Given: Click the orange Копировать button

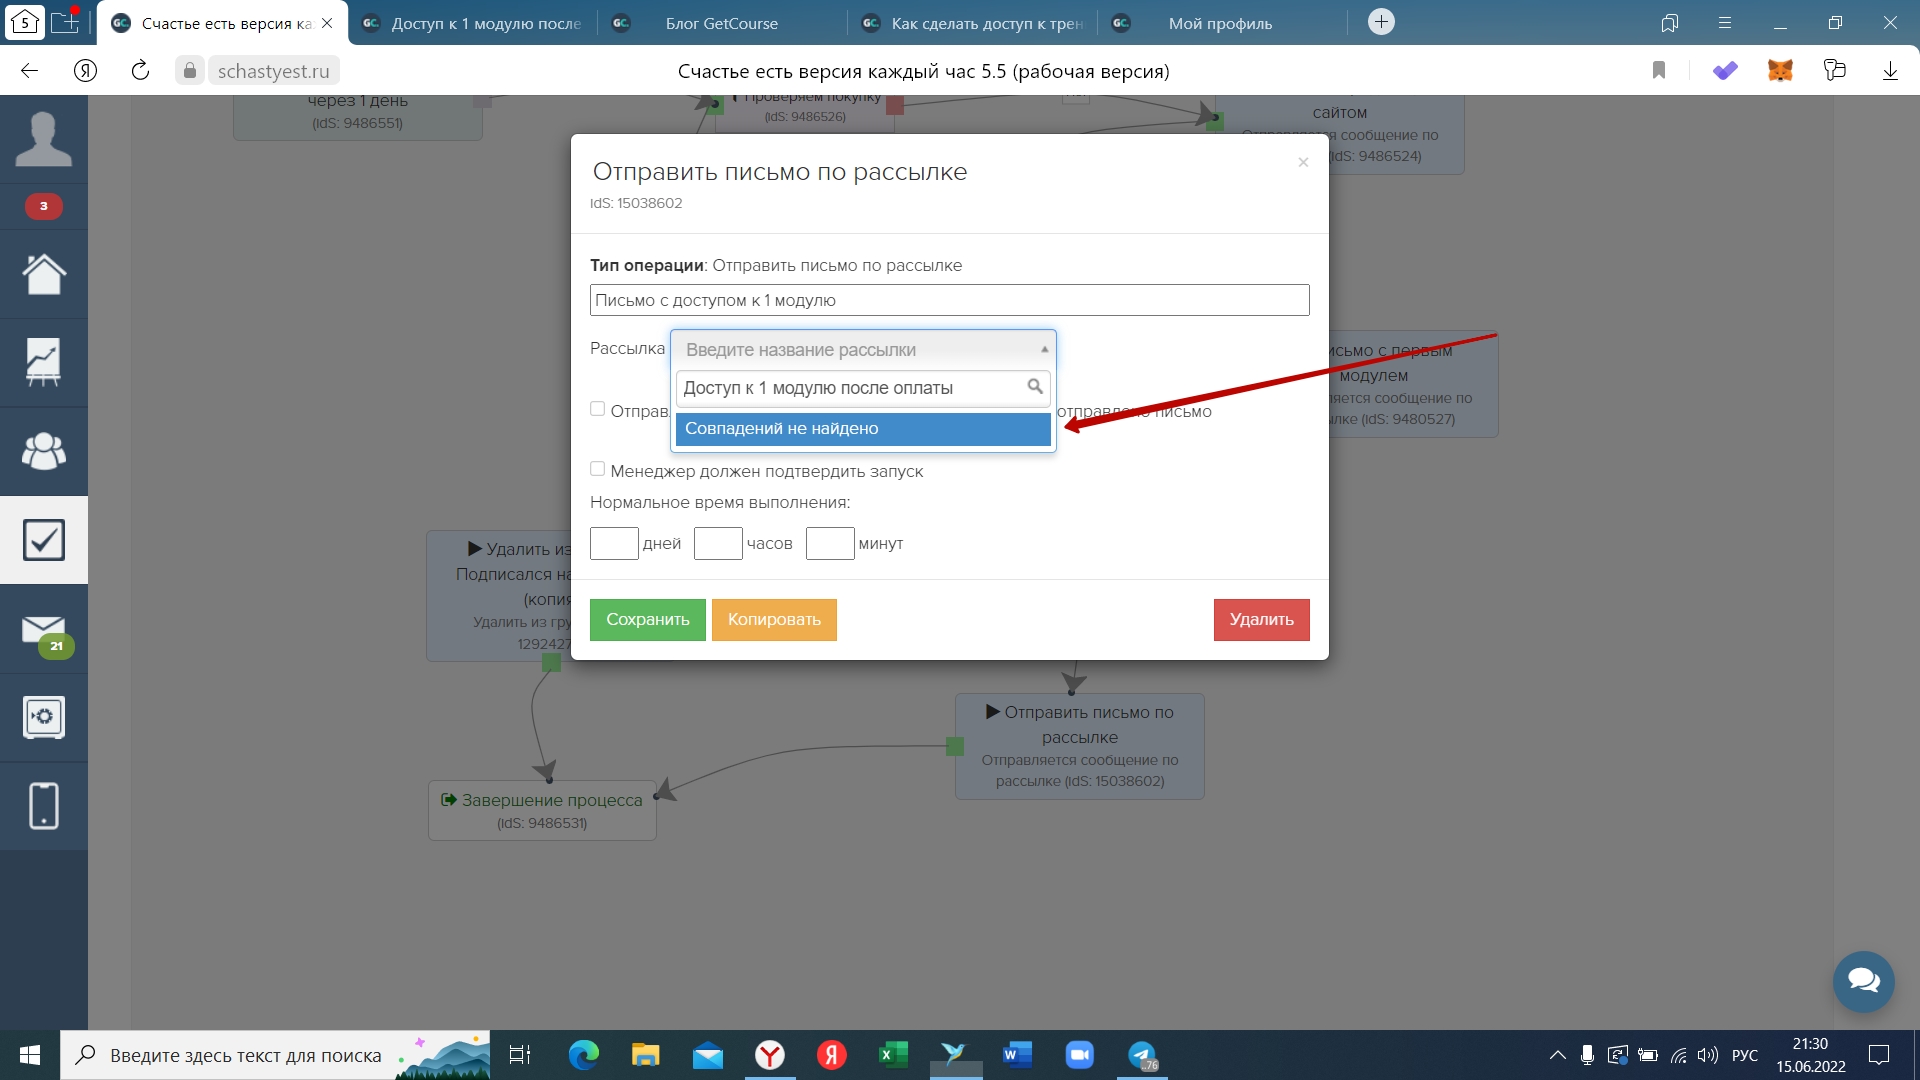Looking at the screenshot, I should click(x=774, y=620).
